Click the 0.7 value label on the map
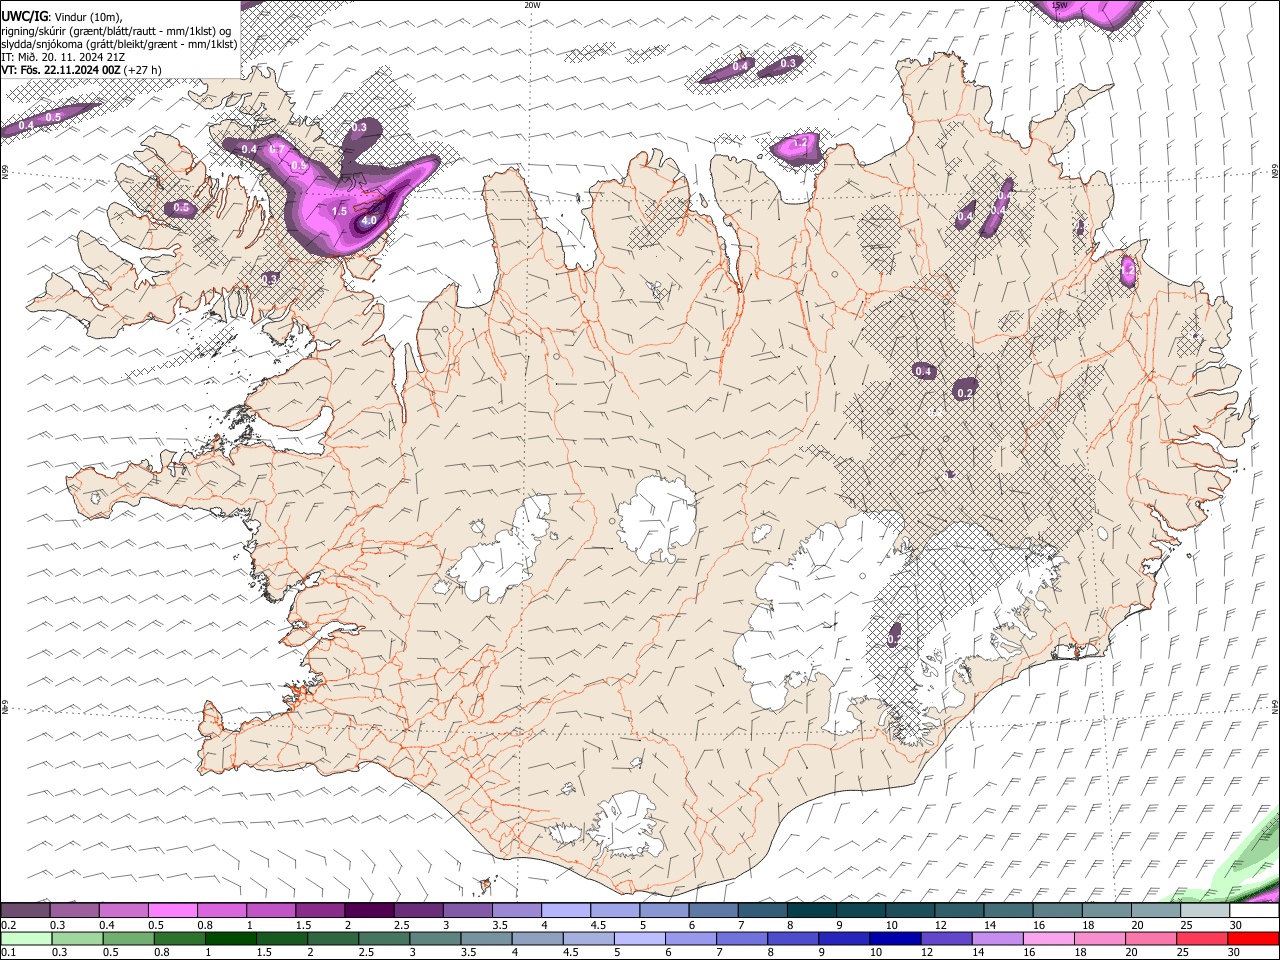Image resolution: width=1280 pixels, height=960 pixels. (278, 149)
